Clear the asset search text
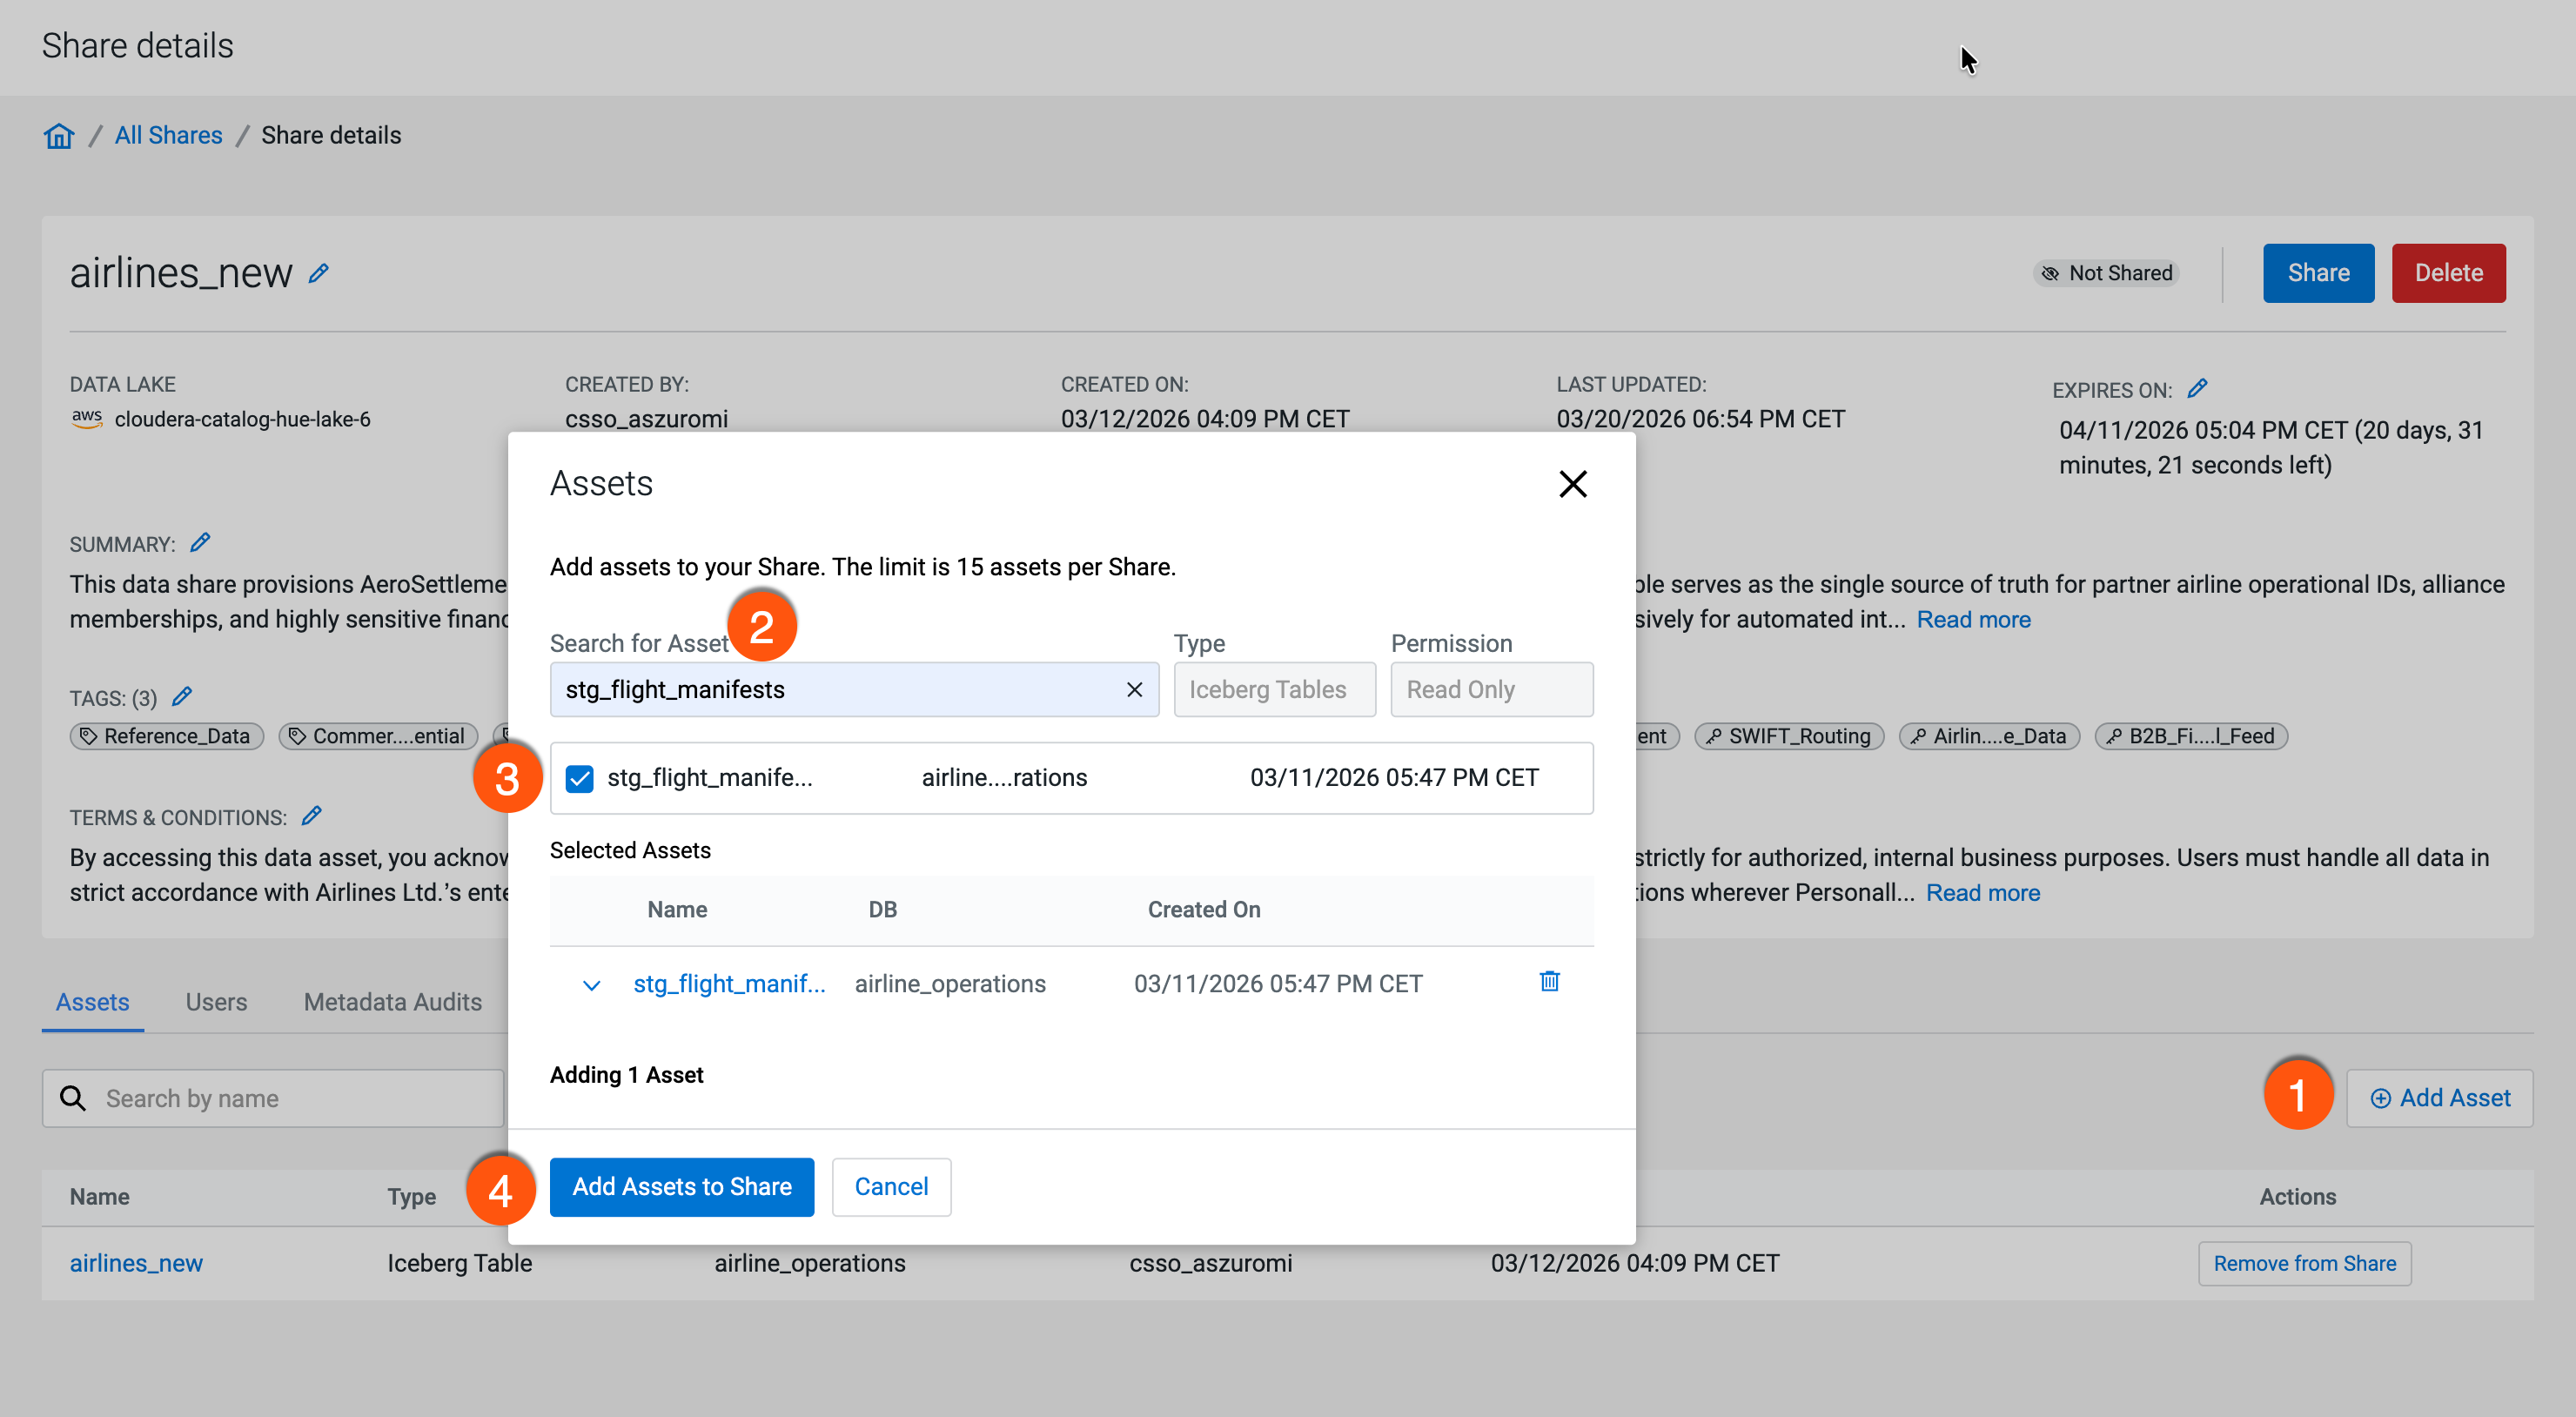 coord(1134,689)
